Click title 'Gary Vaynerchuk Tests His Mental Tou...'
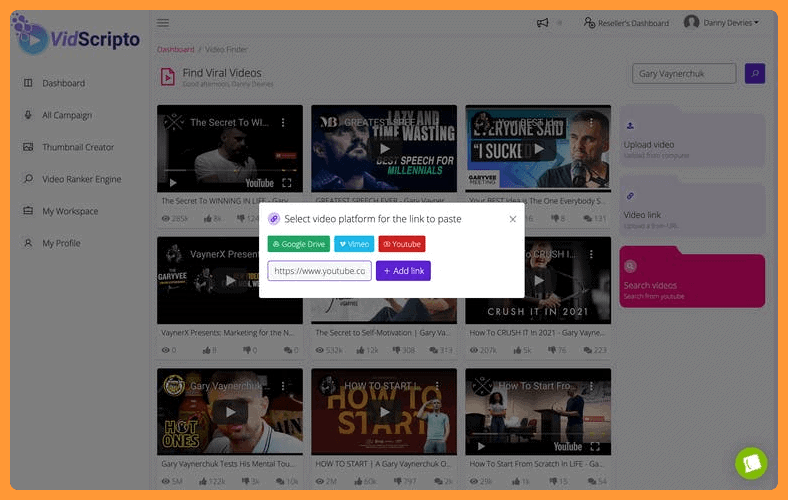This screenshot has height=500, width=788. pyautogui.click(x=228, y=464)
